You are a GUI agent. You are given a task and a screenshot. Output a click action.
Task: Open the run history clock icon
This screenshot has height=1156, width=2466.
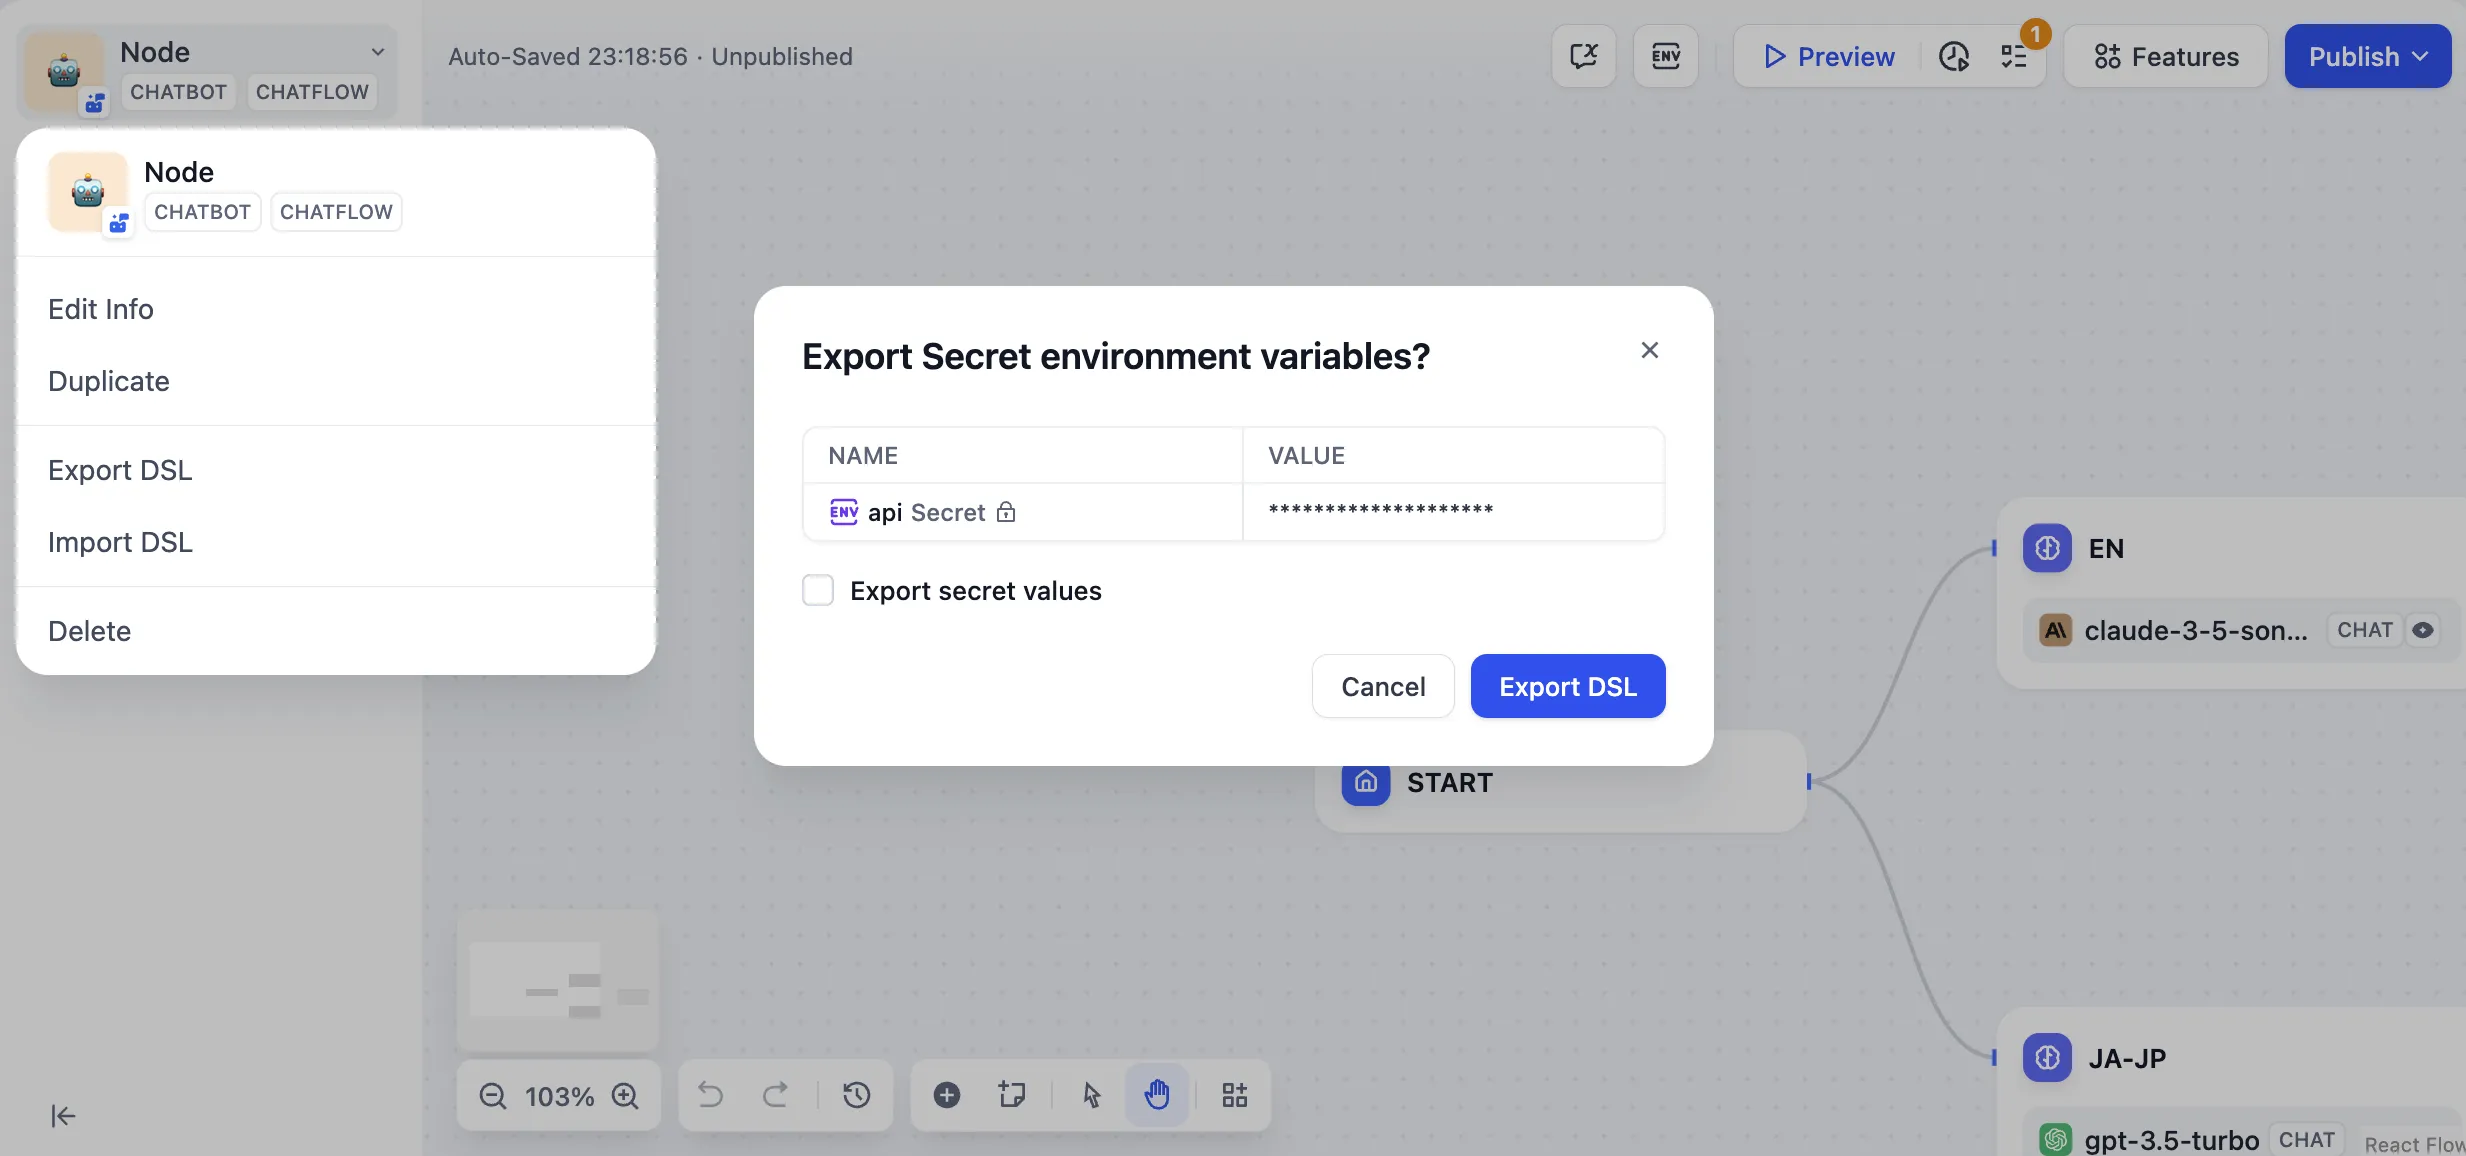pyautogui.click(x=1953, y=57)
